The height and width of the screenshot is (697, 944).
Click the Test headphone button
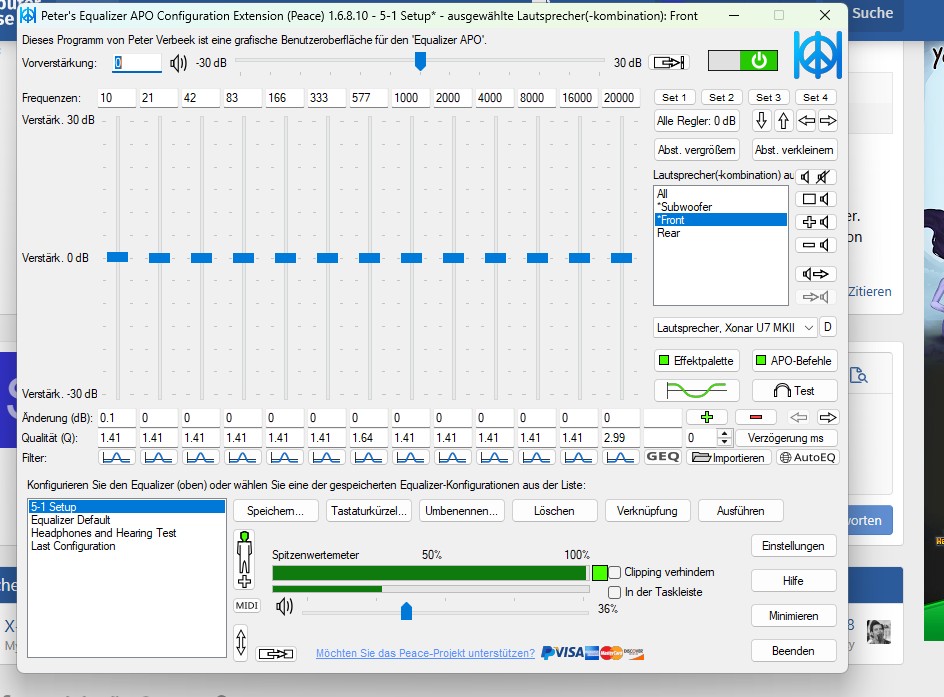click(x=795, y=391)
